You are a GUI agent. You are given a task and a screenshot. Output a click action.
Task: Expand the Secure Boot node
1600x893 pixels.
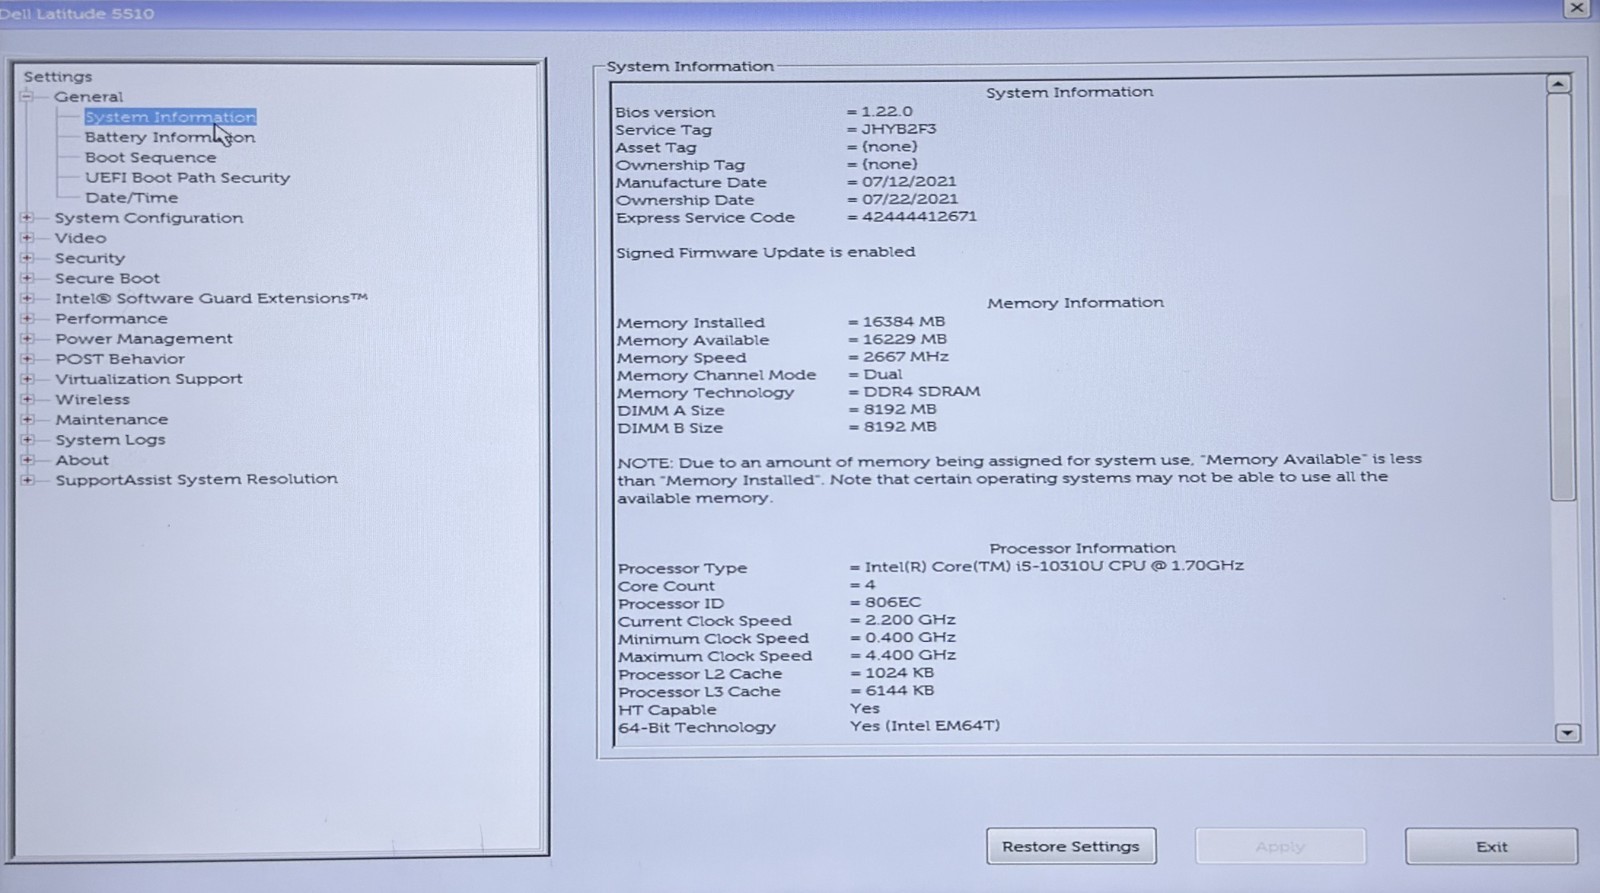point(27,278)
